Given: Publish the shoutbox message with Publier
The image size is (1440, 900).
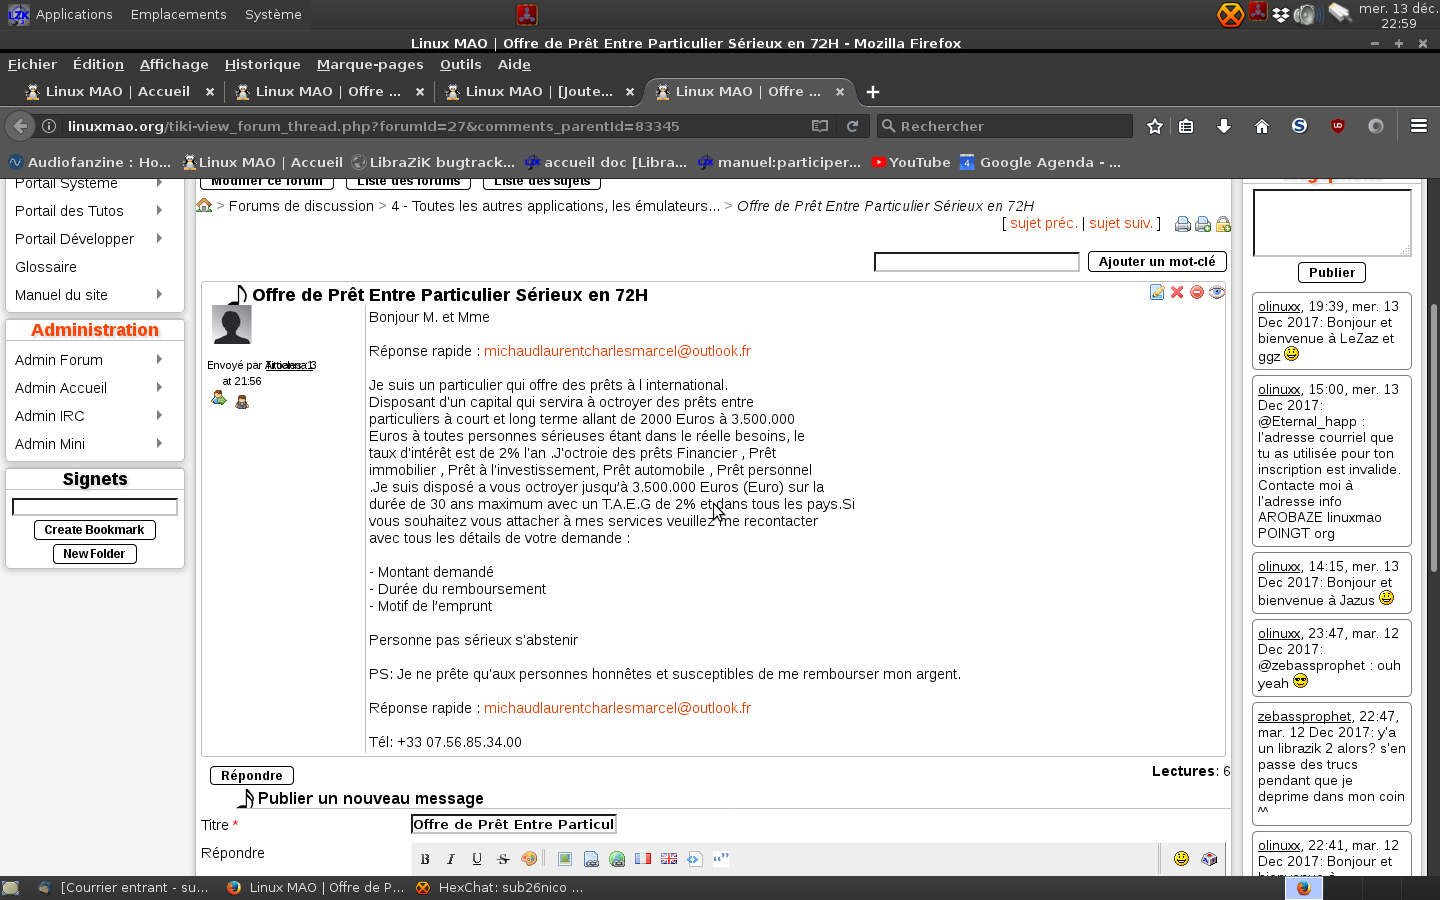Looking at the screenshot, I should point(1332,272).
